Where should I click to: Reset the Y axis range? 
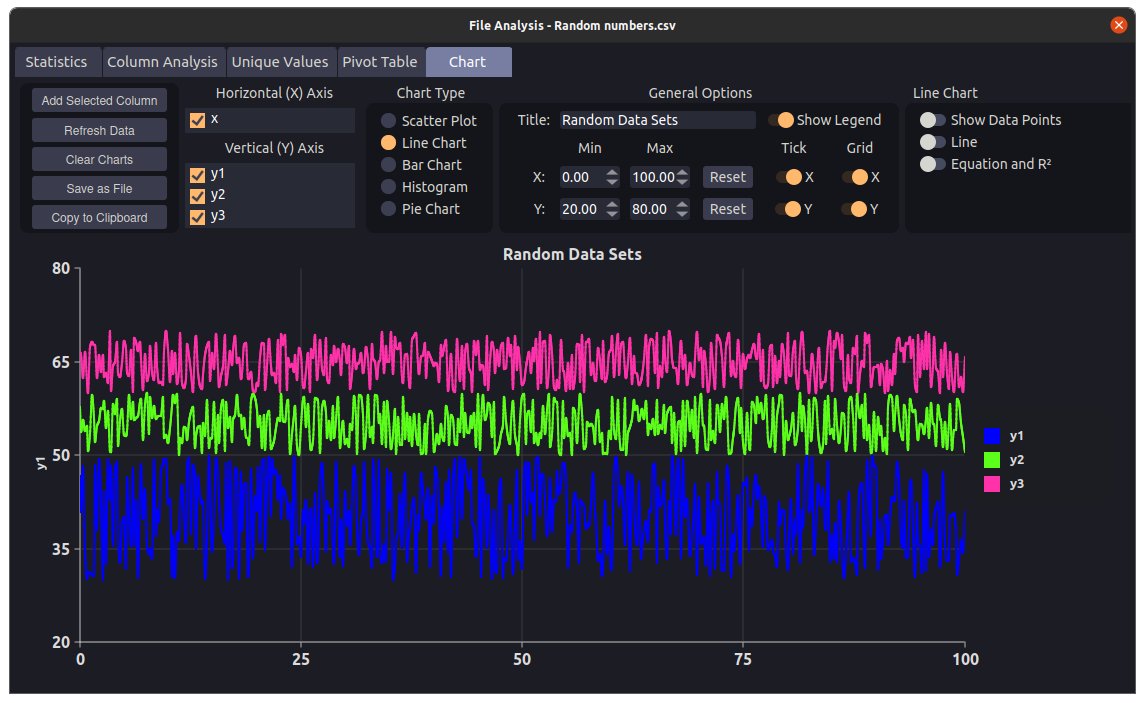pyautogui.click(x=727, y=210)
